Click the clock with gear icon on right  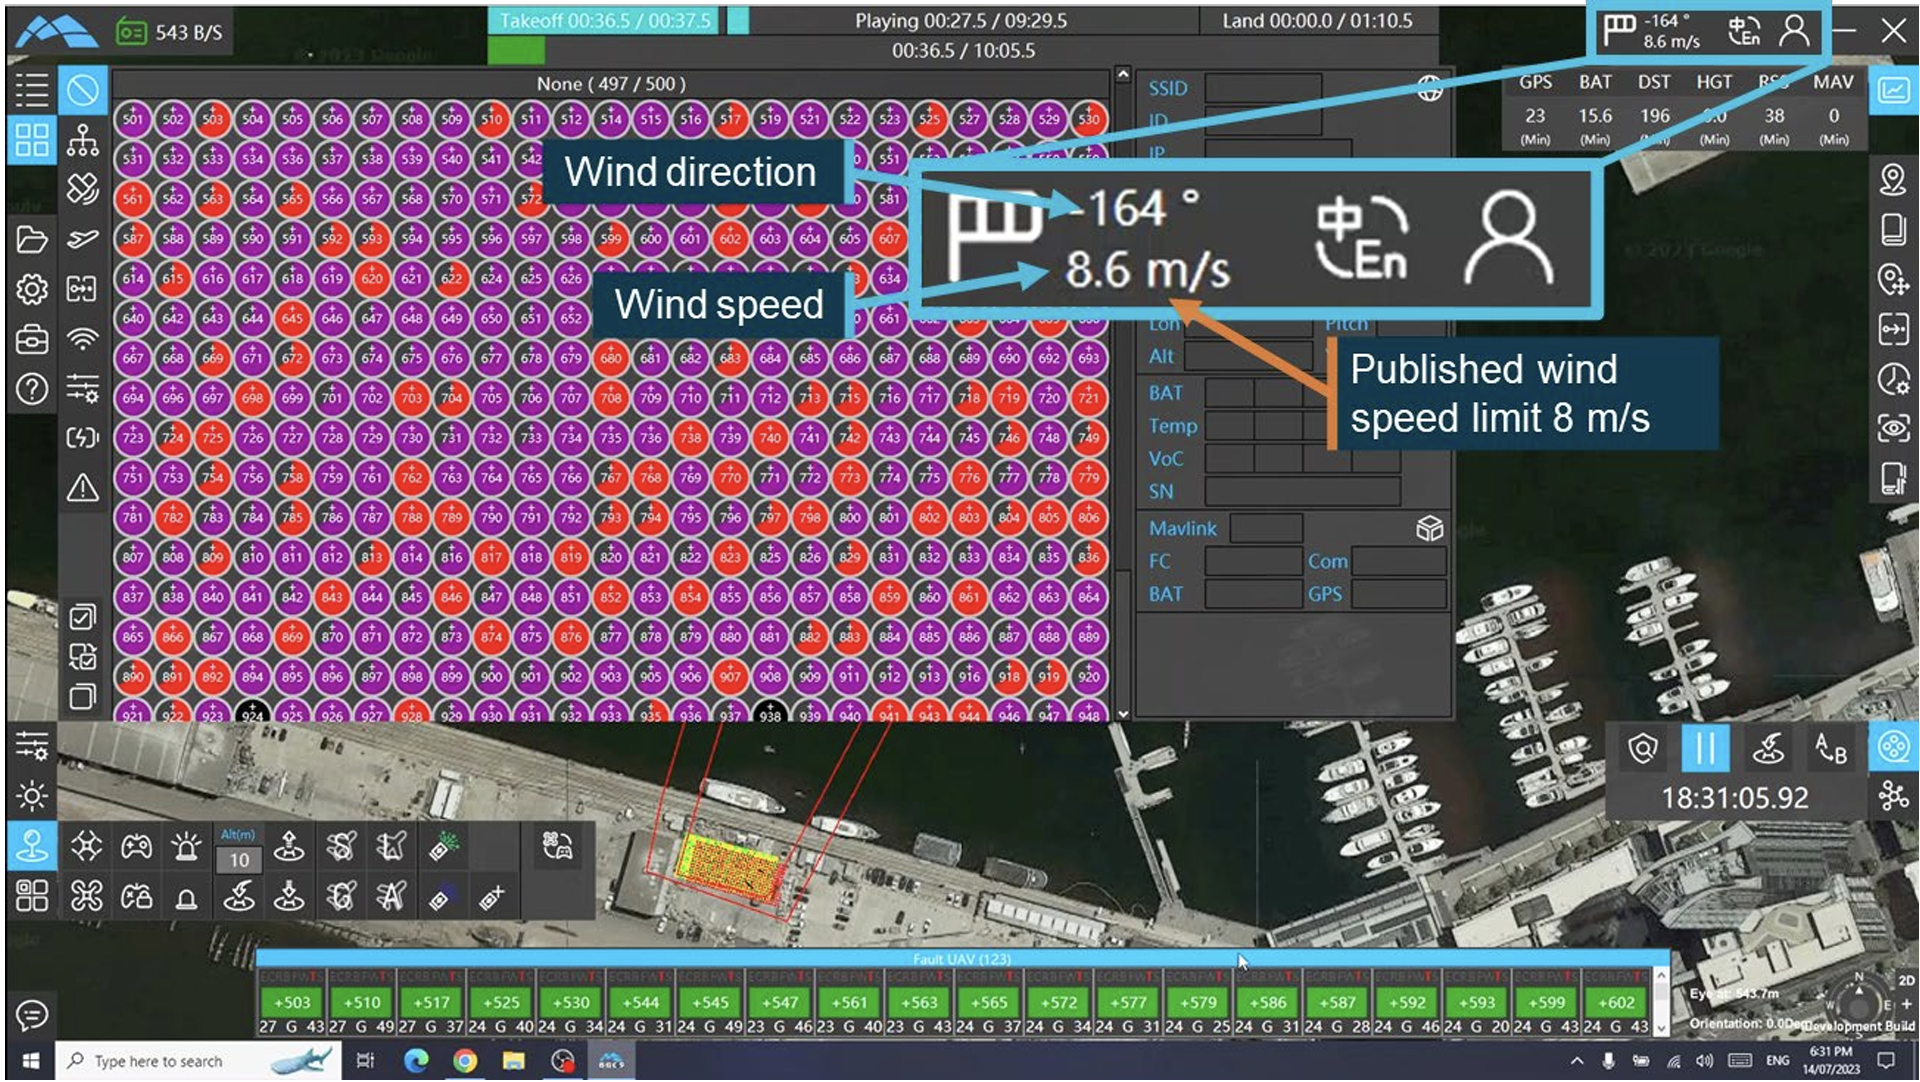1893,379
